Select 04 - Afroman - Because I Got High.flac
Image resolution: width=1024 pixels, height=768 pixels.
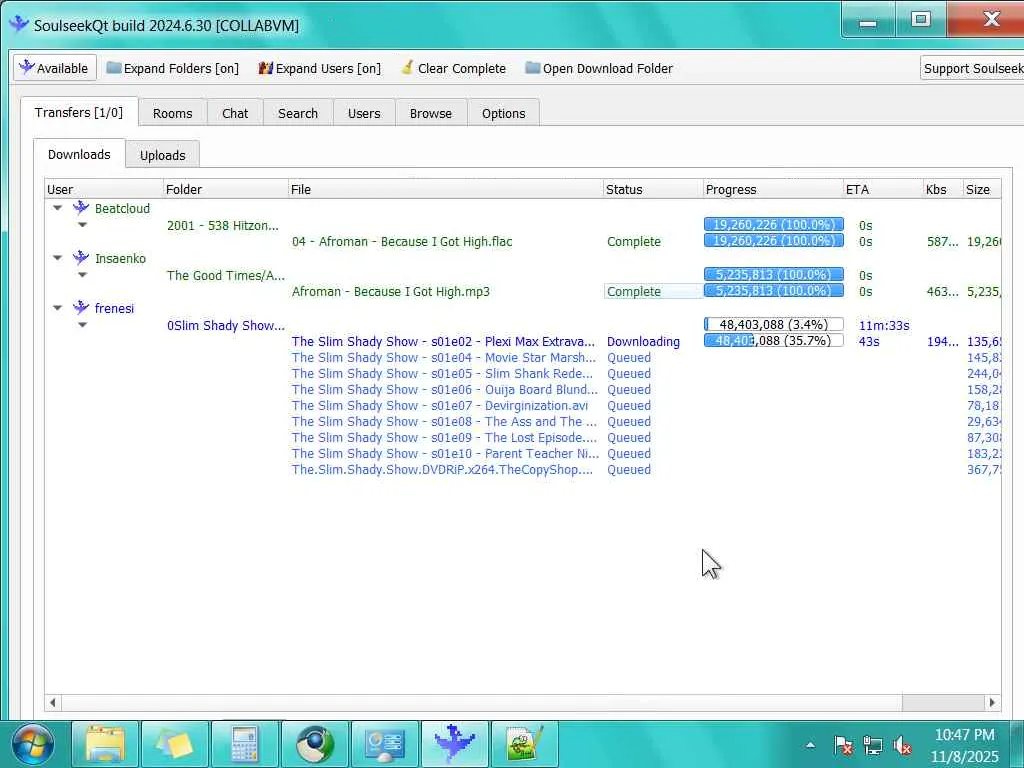[402, 242]
